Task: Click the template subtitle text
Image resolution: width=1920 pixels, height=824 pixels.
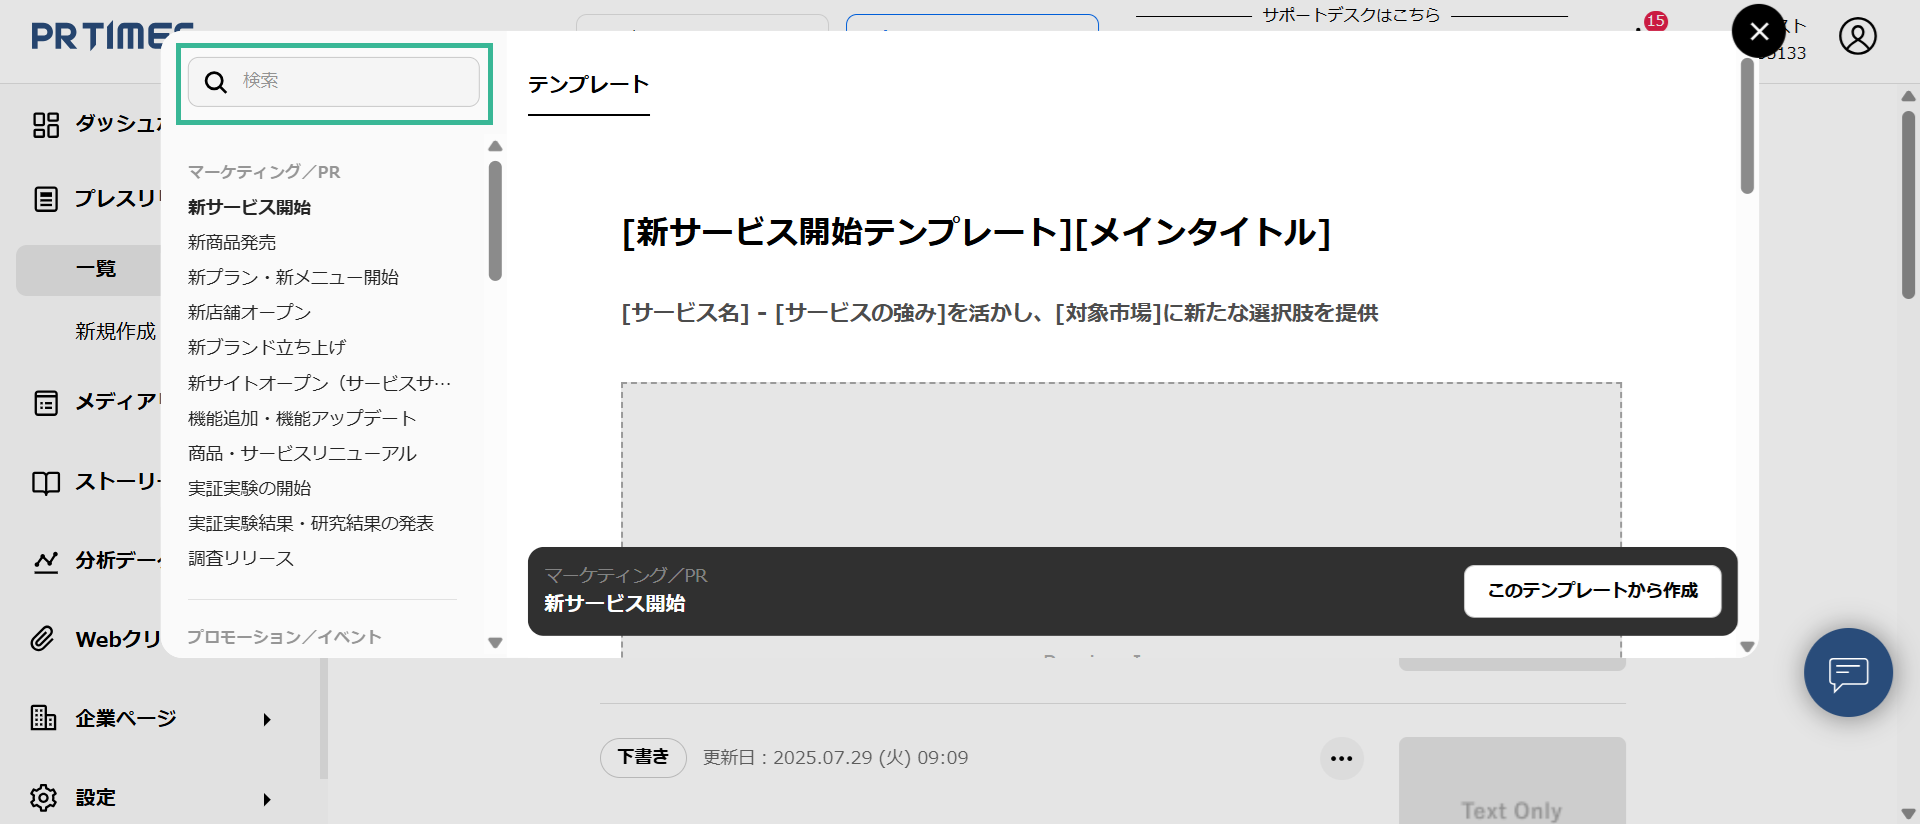Action: click(1000, 313)
